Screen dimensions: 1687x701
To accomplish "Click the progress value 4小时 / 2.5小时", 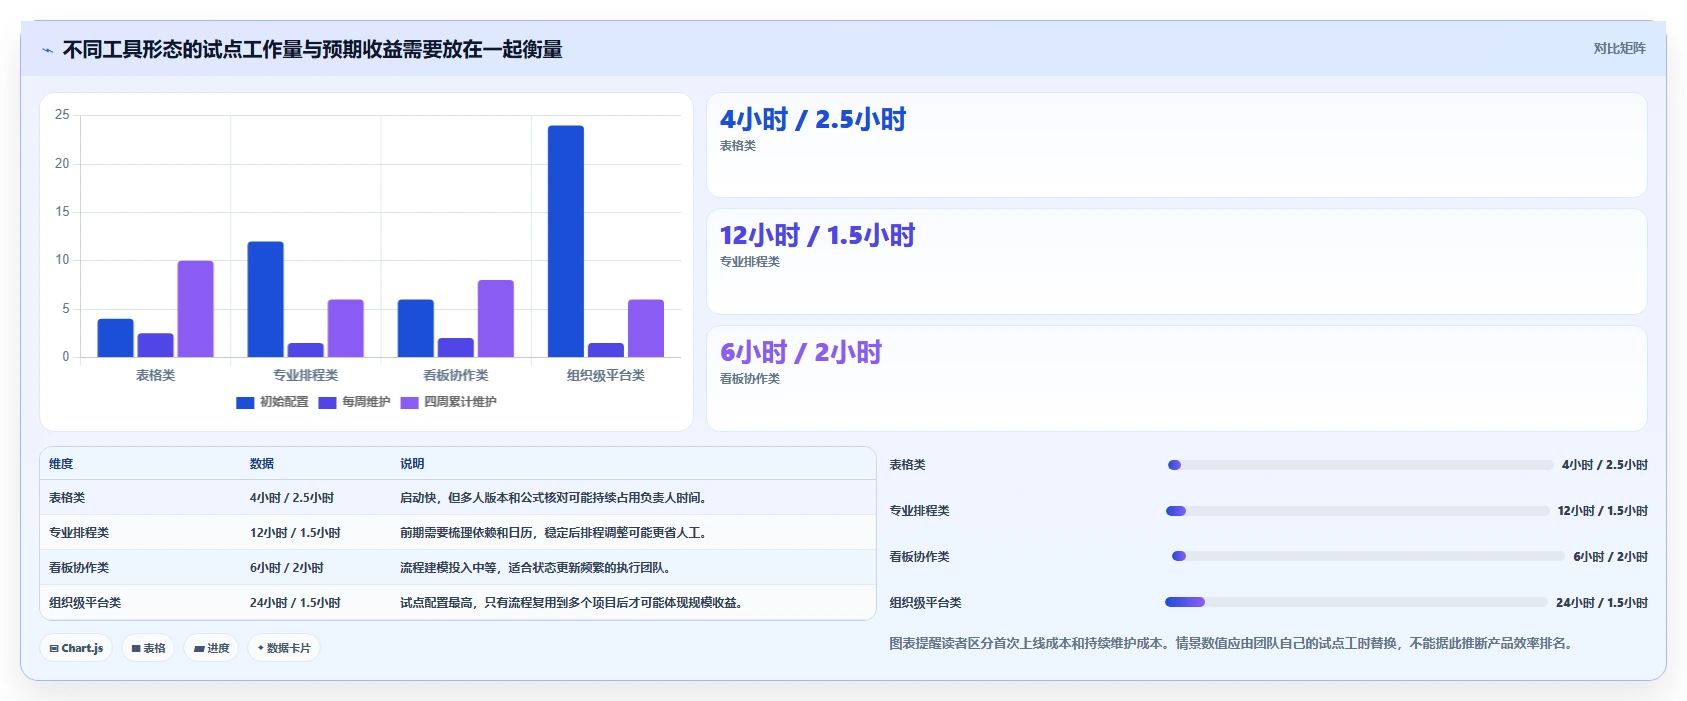I will pyautogui.click(x=1605, y=465).
